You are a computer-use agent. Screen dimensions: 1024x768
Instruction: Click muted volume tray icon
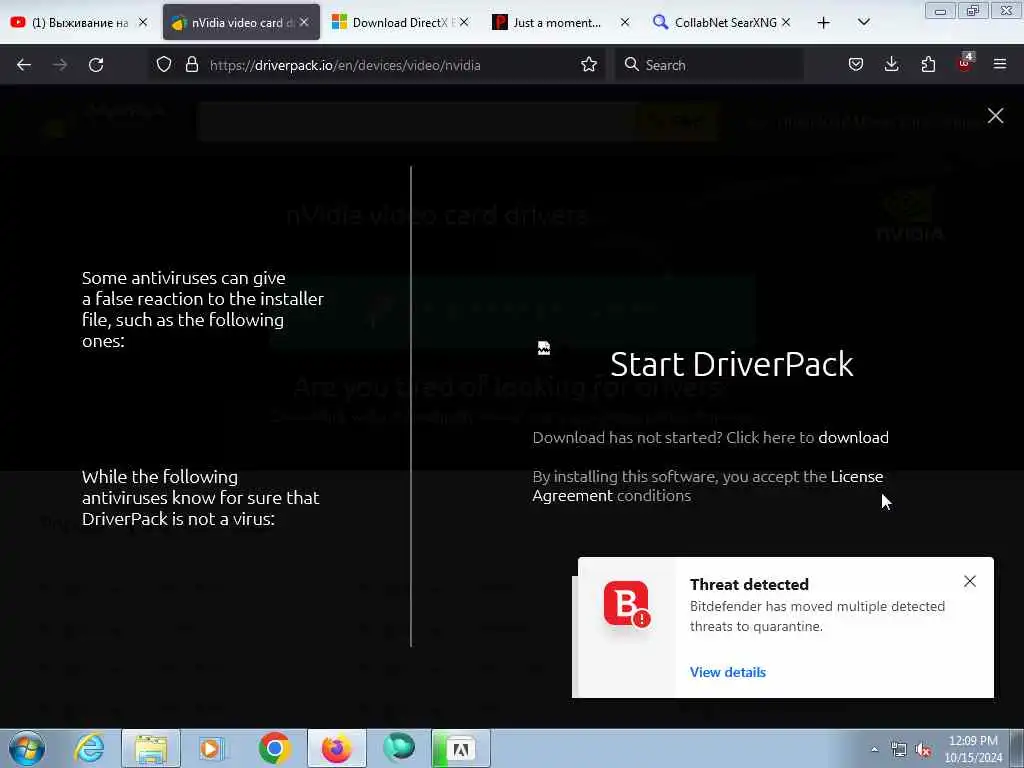point(923,750)
